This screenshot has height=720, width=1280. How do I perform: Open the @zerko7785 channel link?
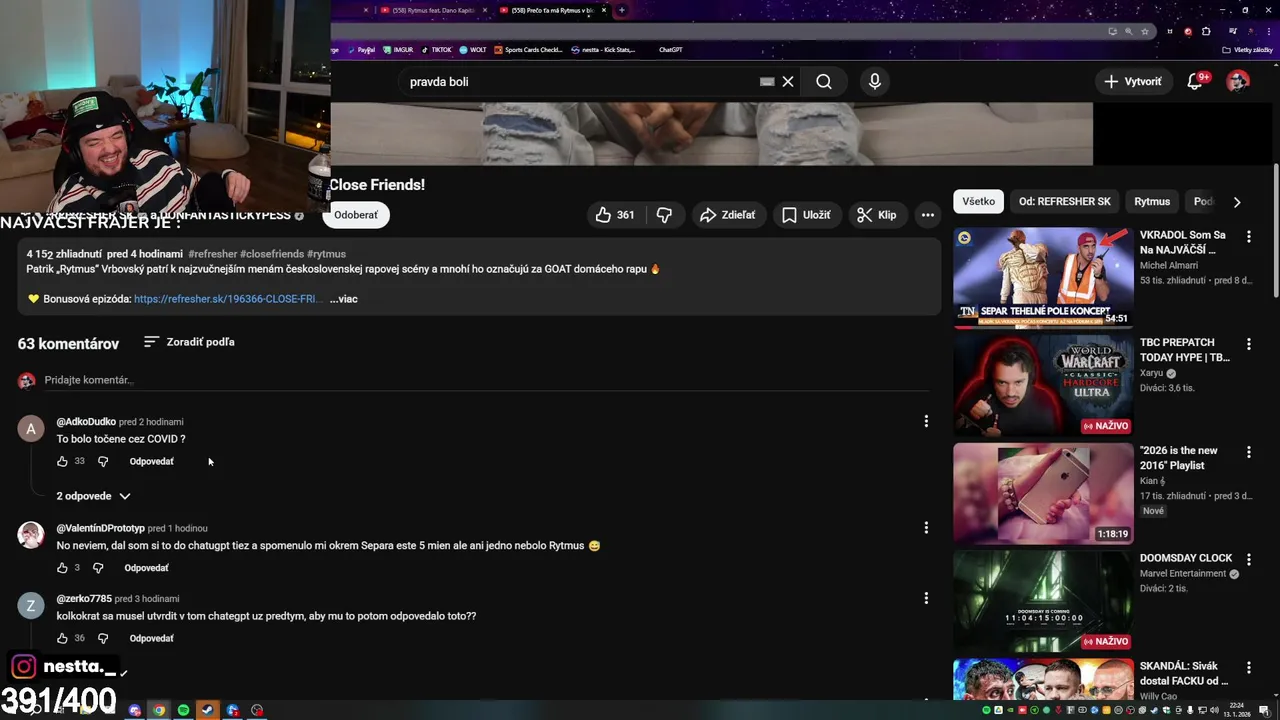coord(84,599)
